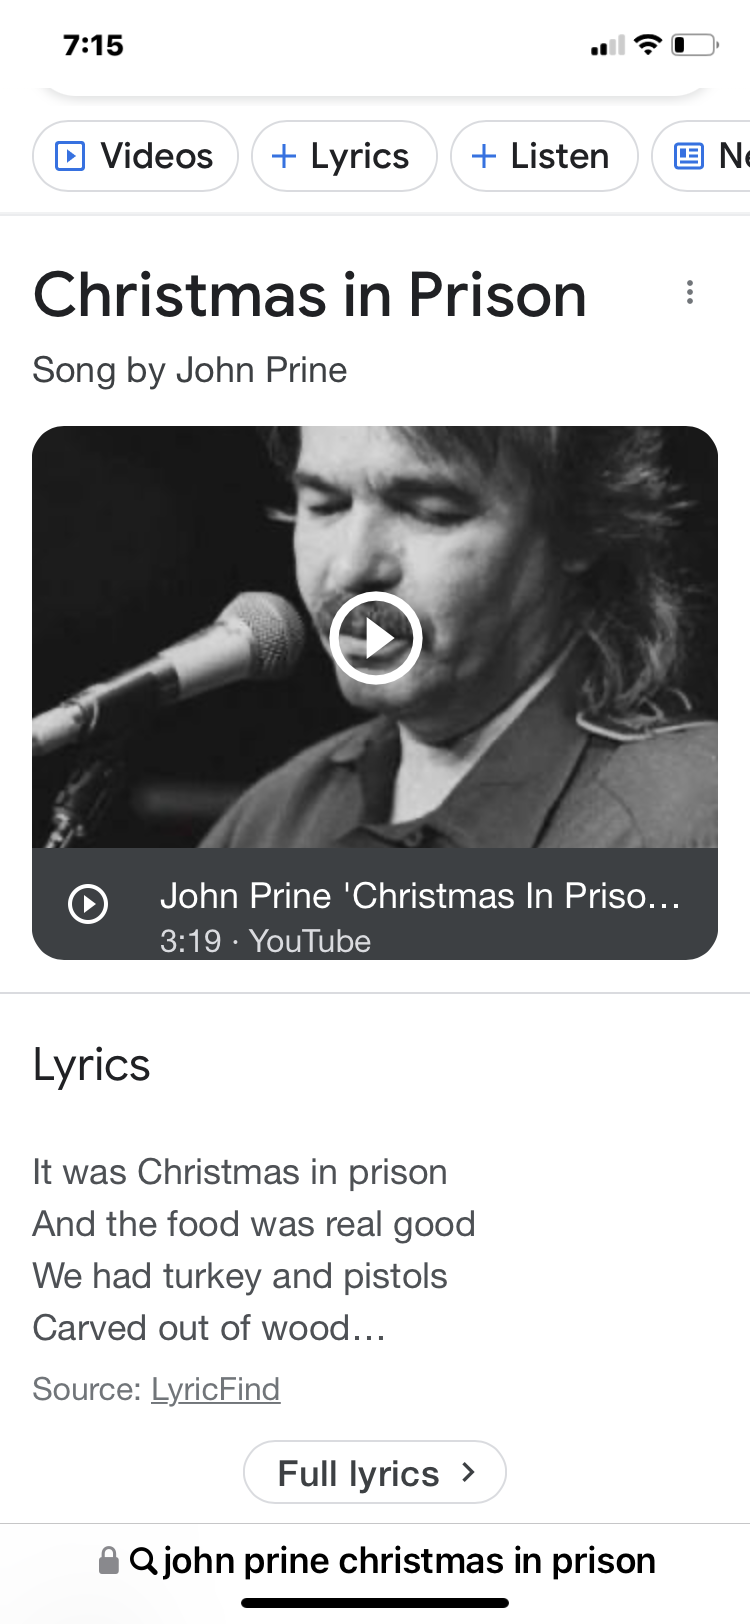Screen dimensions: 750x1624
Task: Select the Listen filter chip
Action: click(544, 156)
